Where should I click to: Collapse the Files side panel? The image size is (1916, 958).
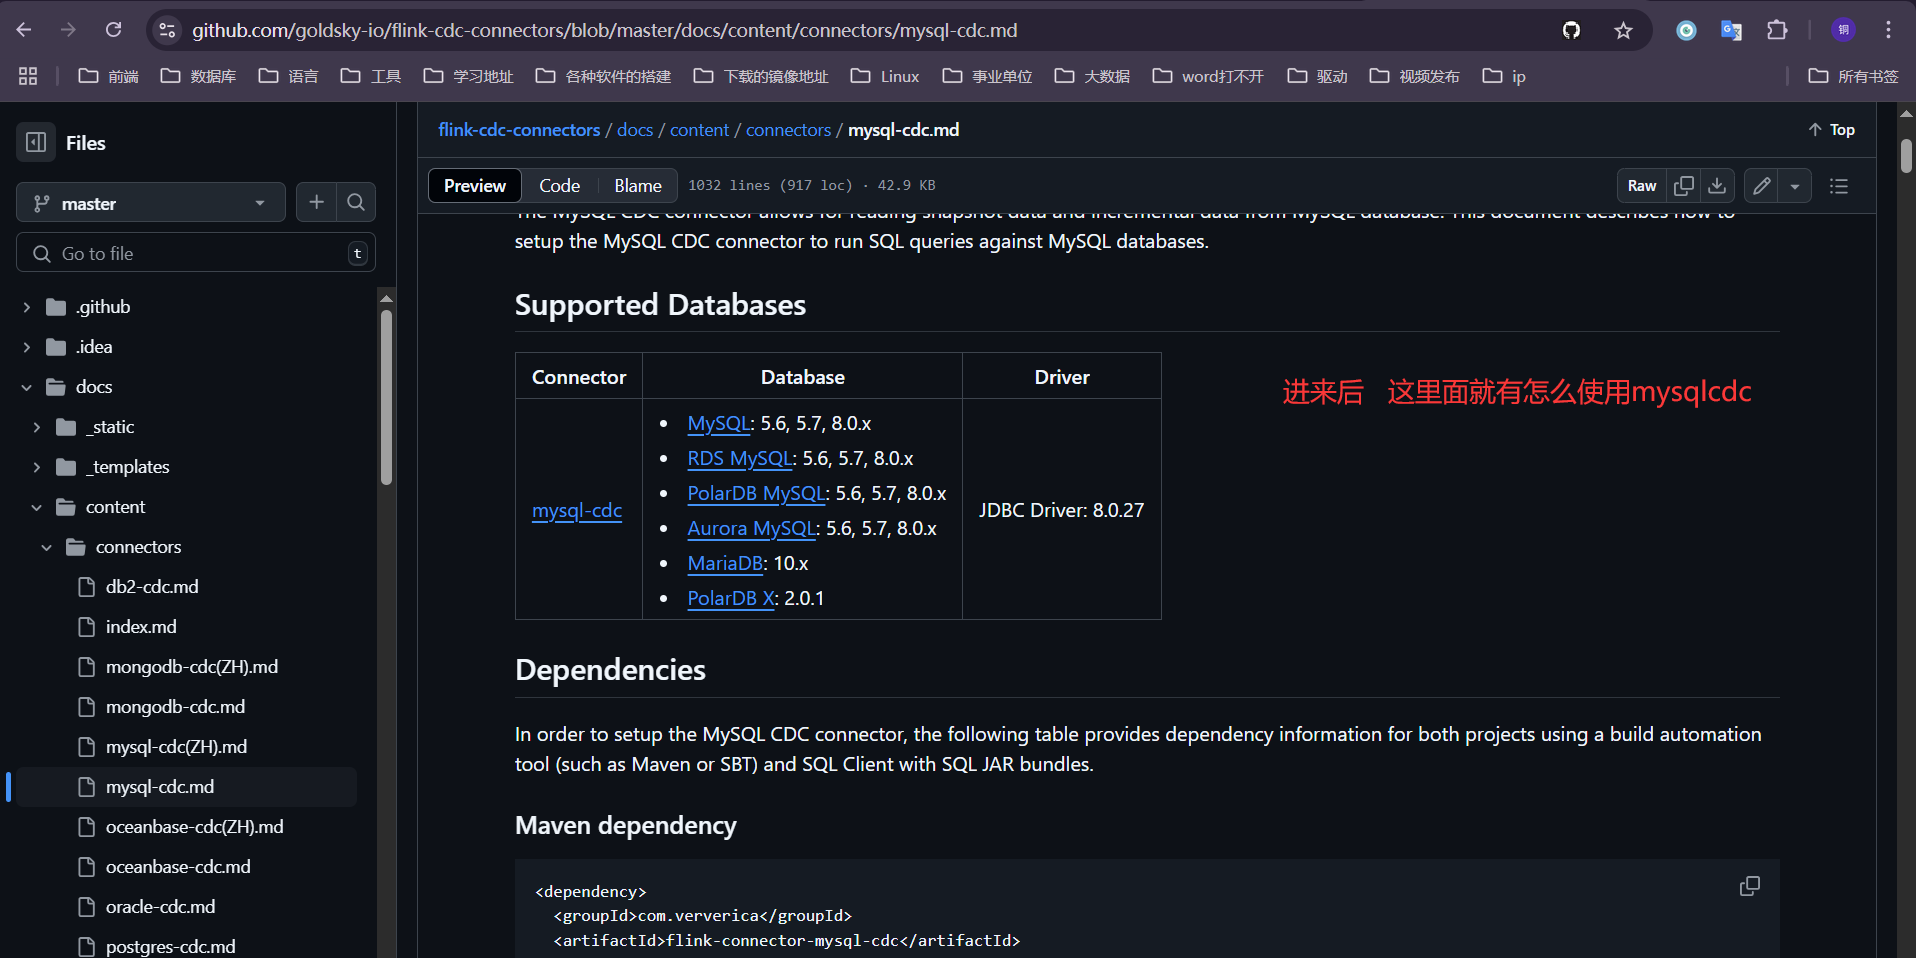[x=36, y=142]
